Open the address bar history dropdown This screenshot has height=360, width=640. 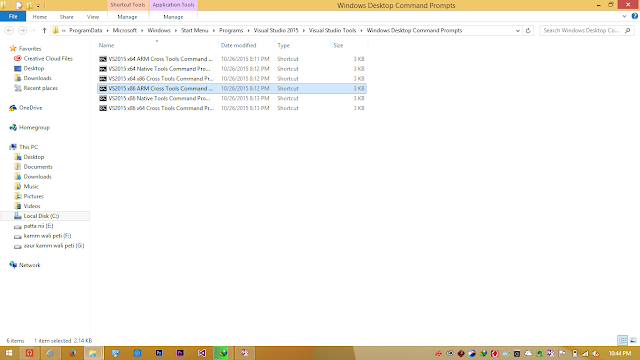[518, 31]
